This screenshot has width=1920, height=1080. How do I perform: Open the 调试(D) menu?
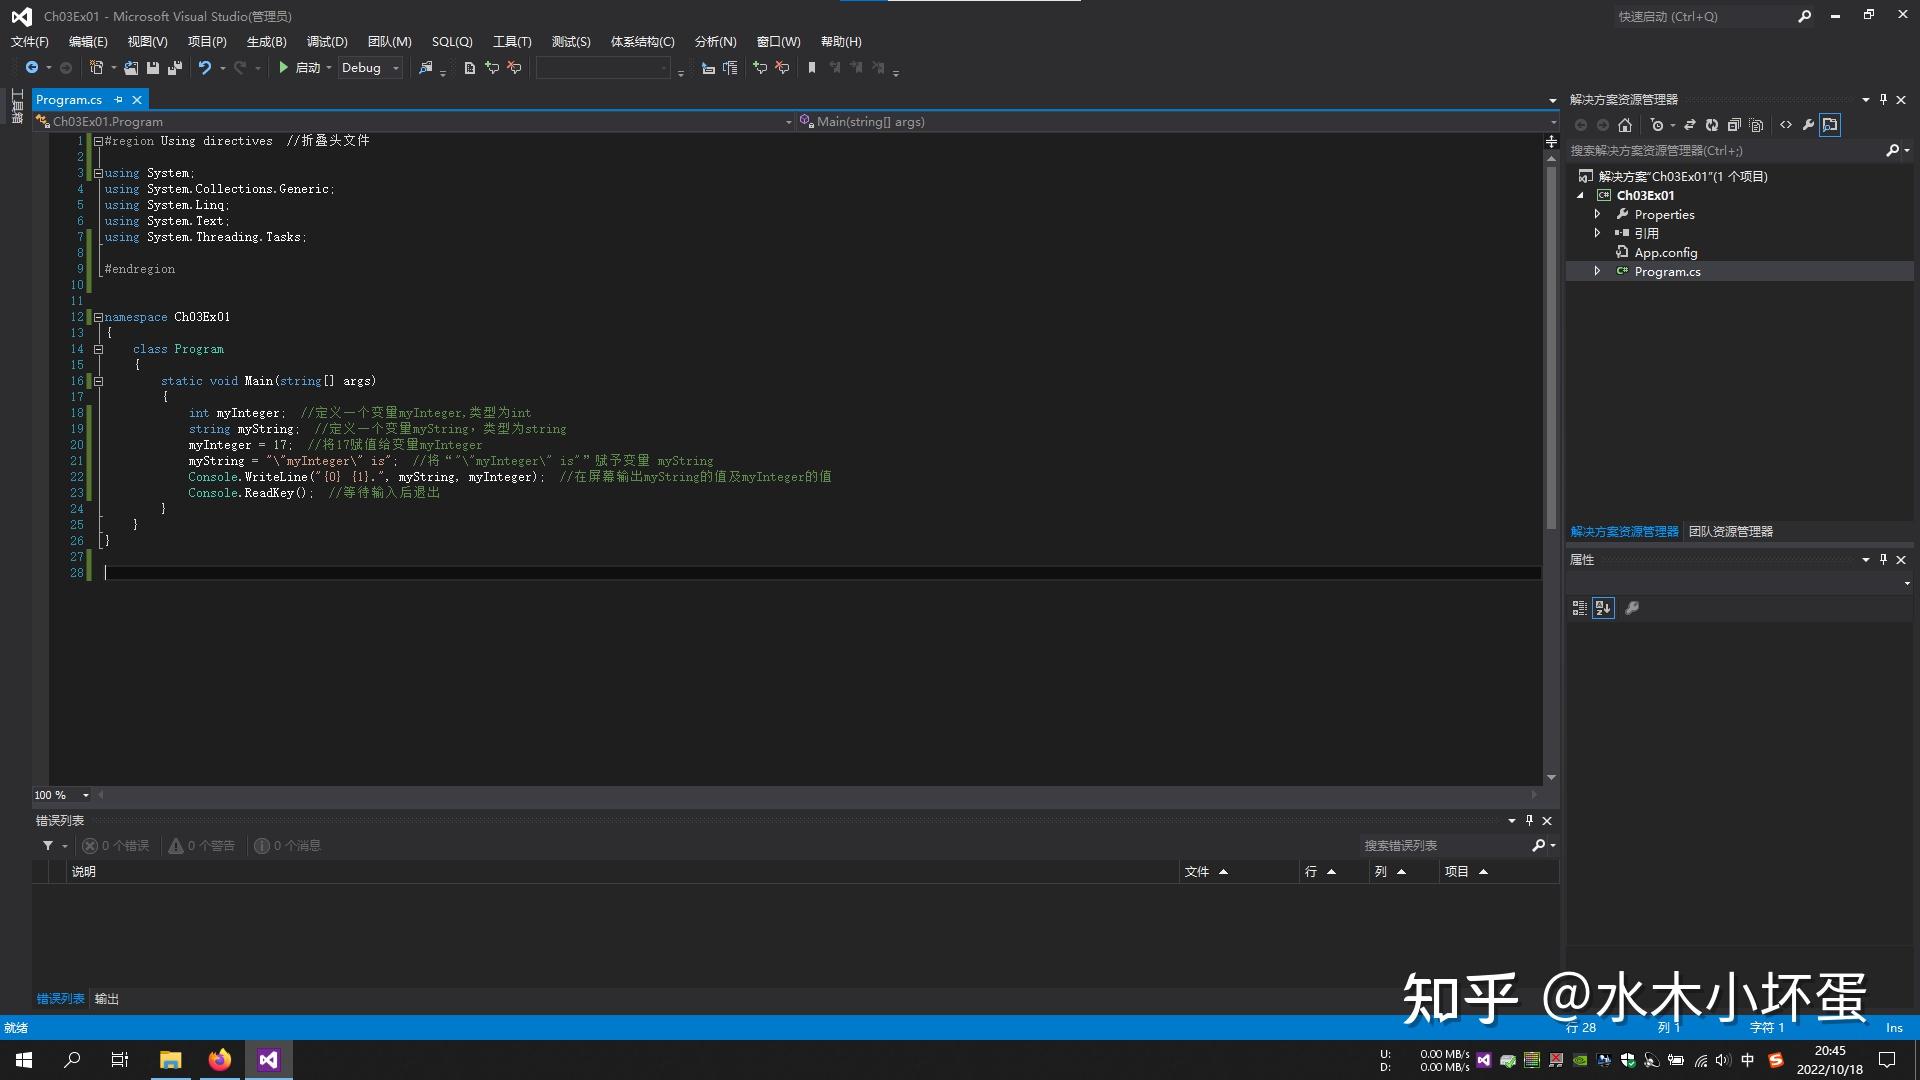[327, 41]
